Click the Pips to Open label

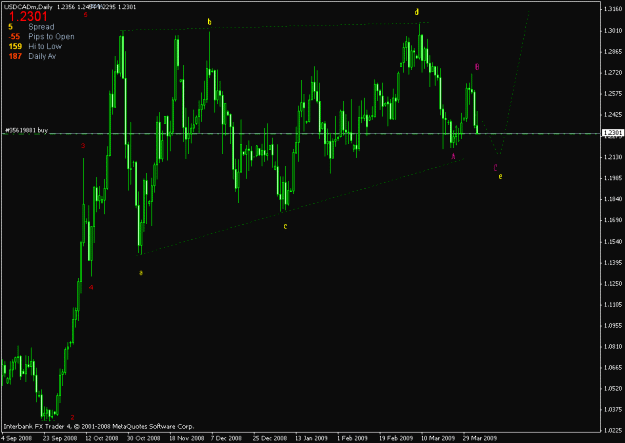click(x=51, y=37)
